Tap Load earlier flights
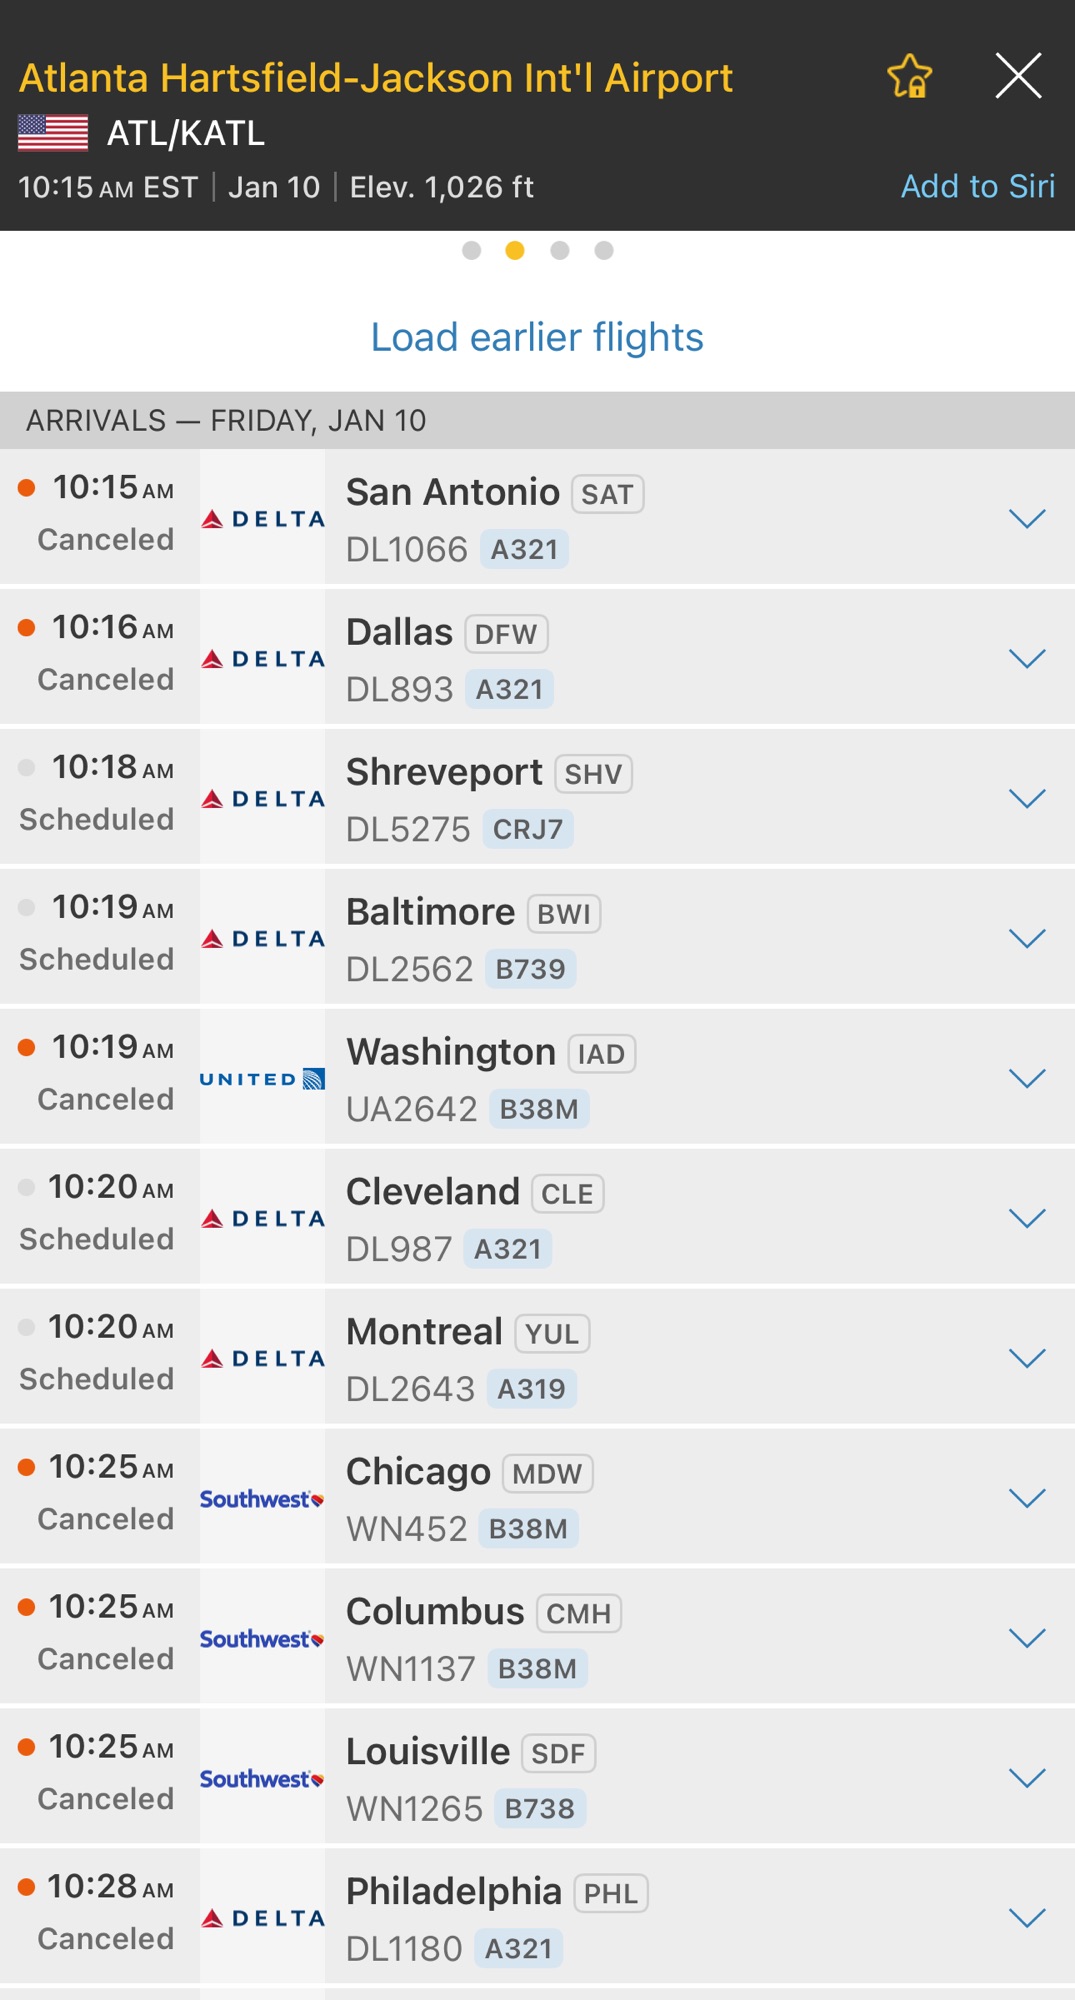Image resolution: width=1075 pixels, height=2000 pixels. 537,337
